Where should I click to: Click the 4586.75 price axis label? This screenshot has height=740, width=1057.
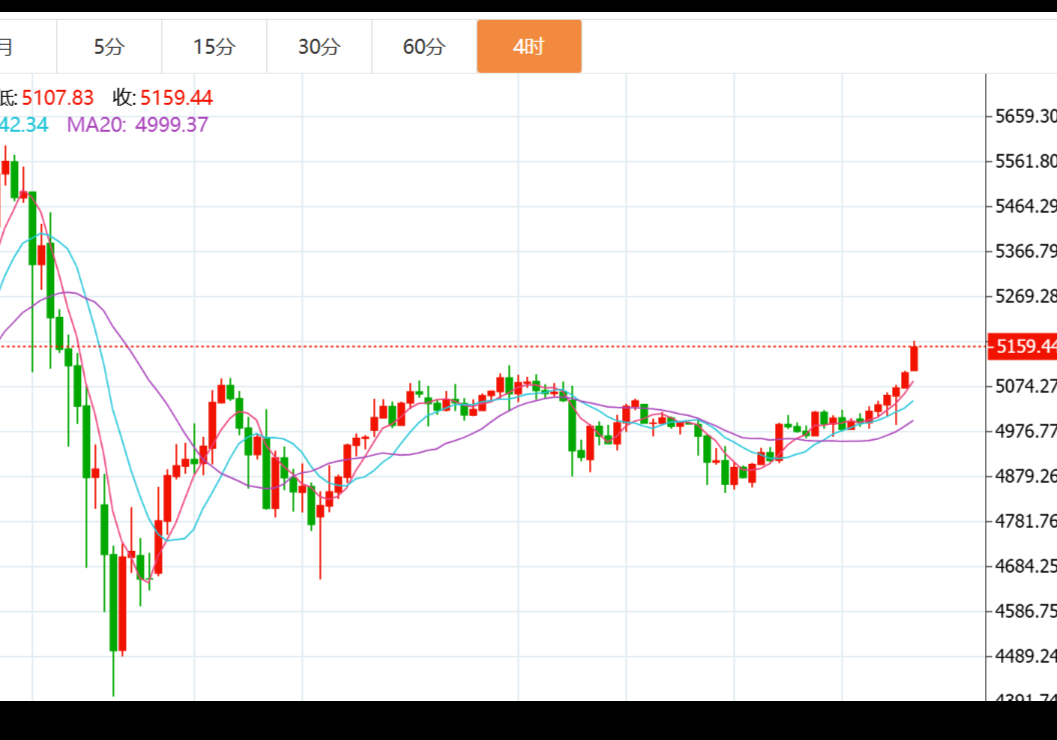[x=1025, y=611]
